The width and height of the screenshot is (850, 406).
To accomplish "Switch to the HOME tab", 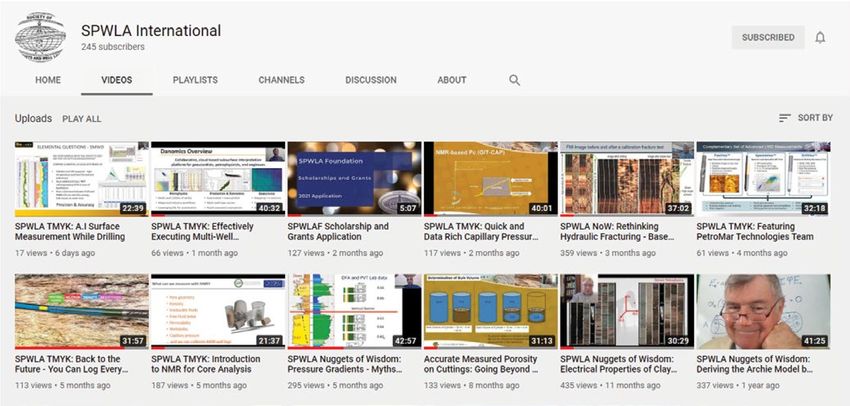I will tap(48, 80).
